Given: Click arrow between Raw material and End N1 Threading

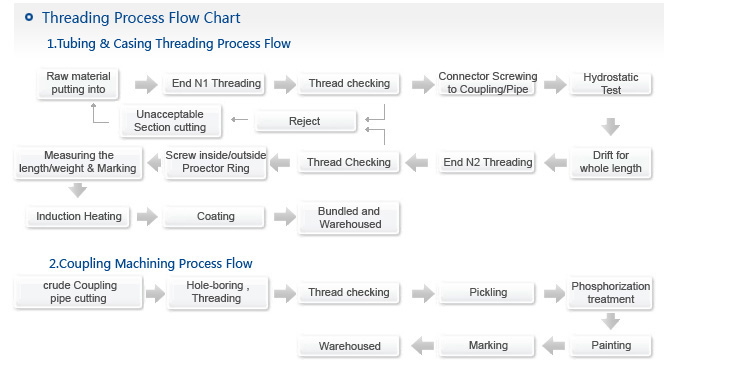Looking at the screenshot, I should (x=146, y=85).
